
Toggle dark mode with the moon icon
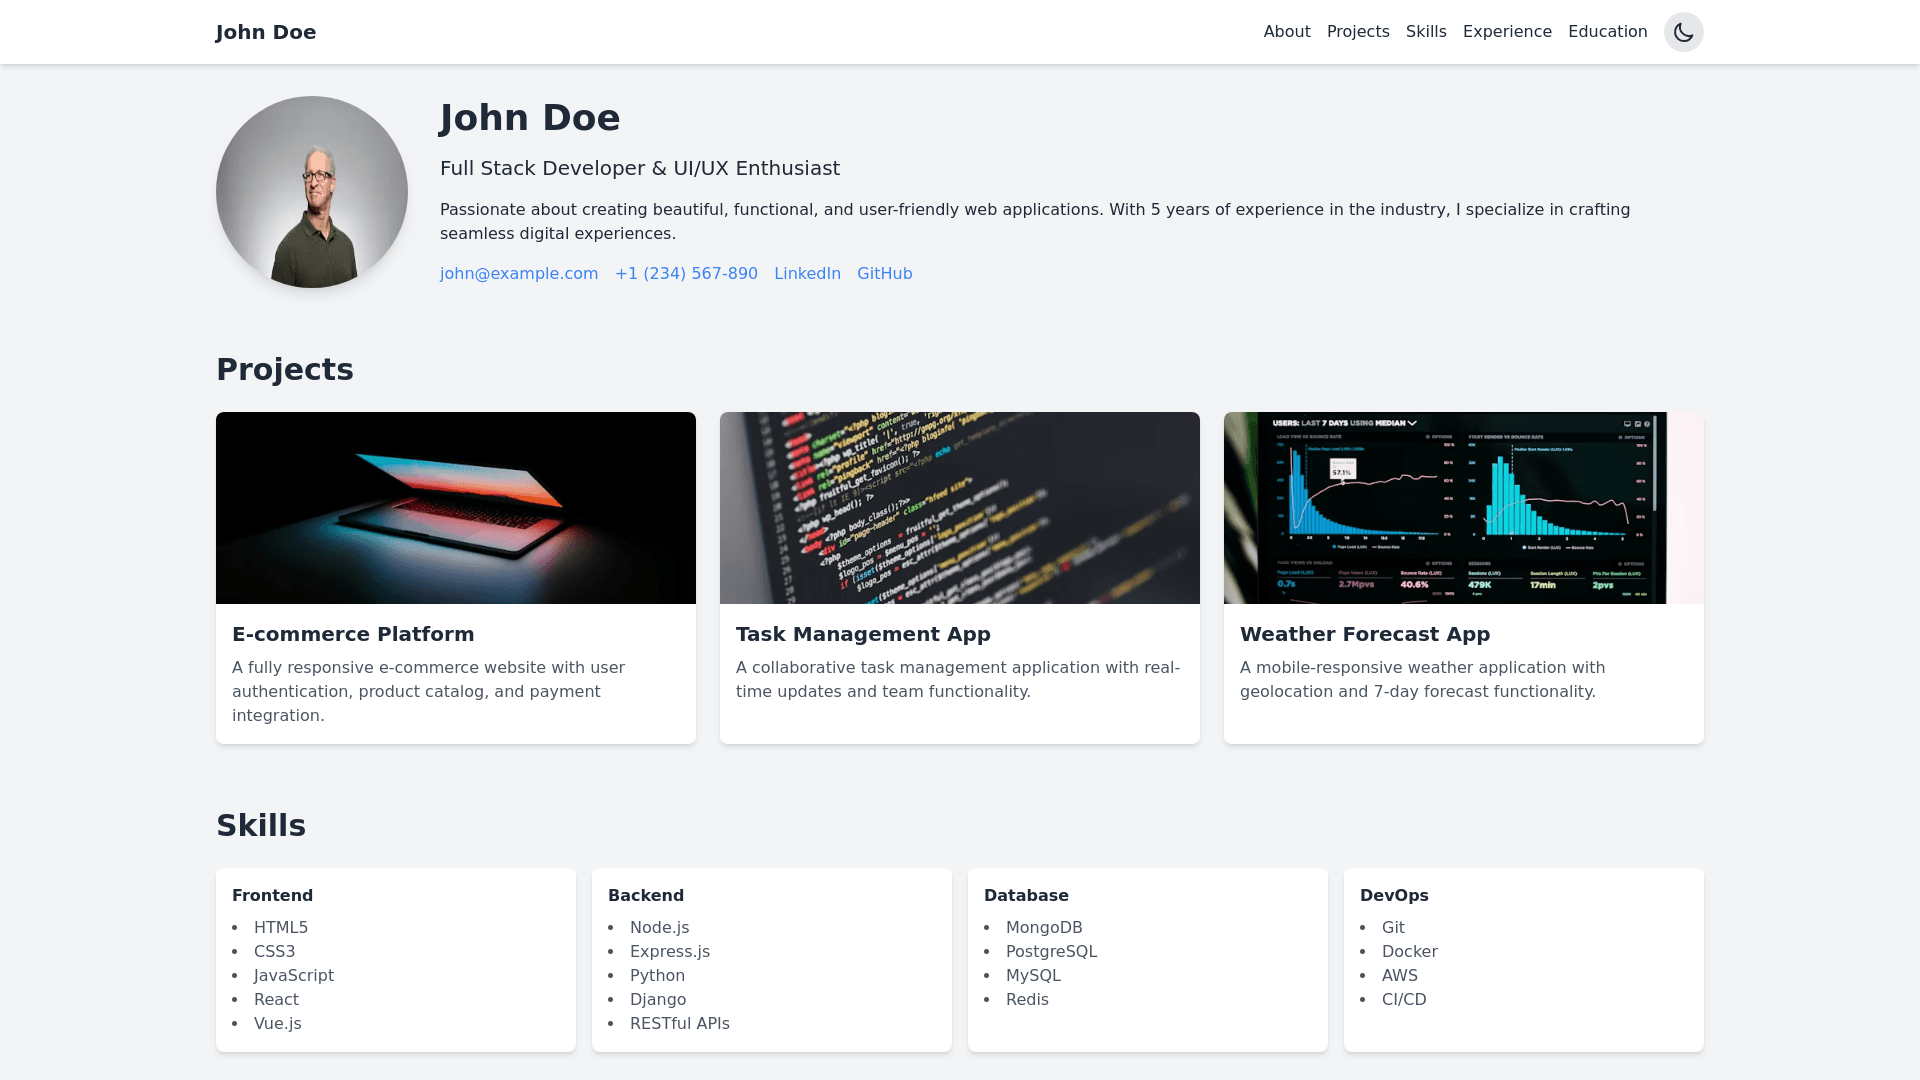pyautogui.click(x=1683, y=32)
